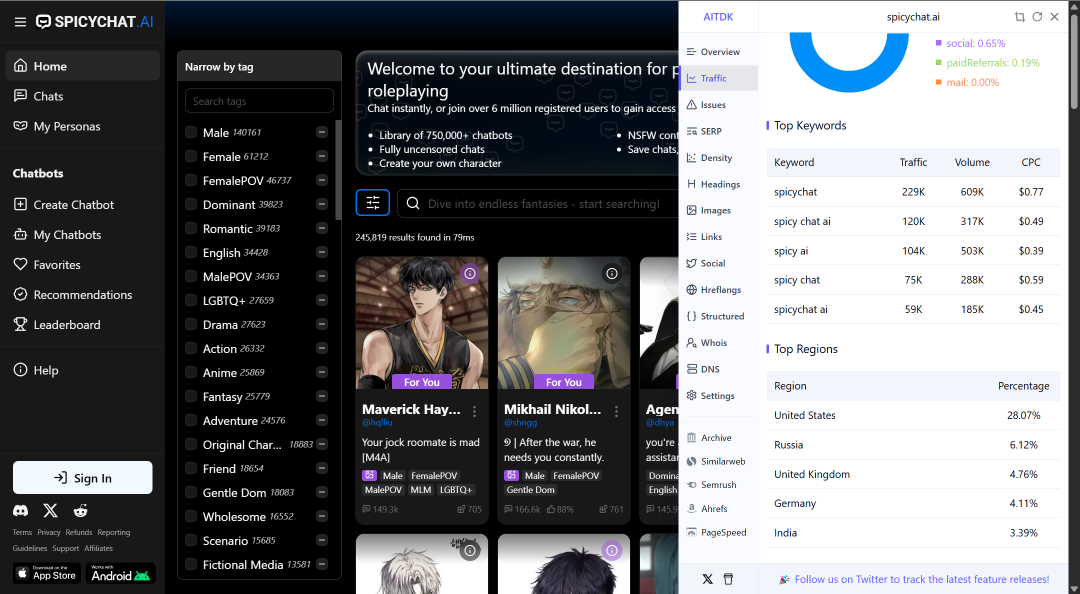Click the X icon in AITDK footer
1080x594 pixels.
point(707,579)
